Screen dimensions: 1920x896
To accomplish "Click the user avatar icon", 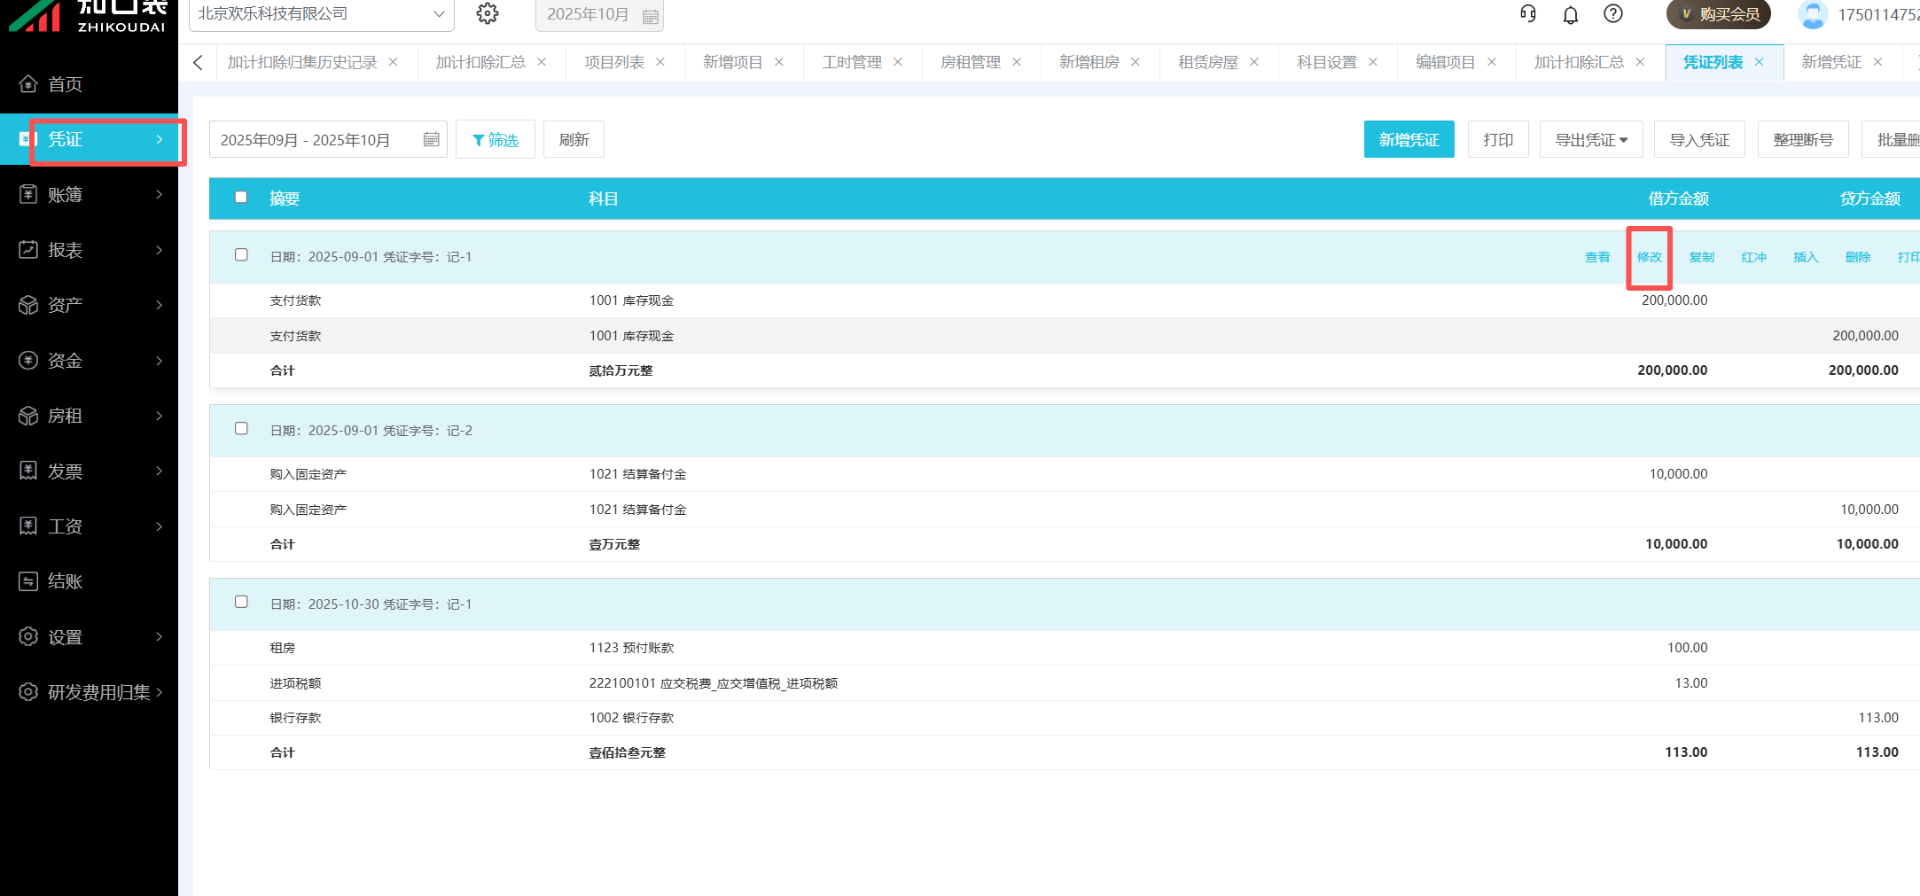I will [x=1811, y=15].
